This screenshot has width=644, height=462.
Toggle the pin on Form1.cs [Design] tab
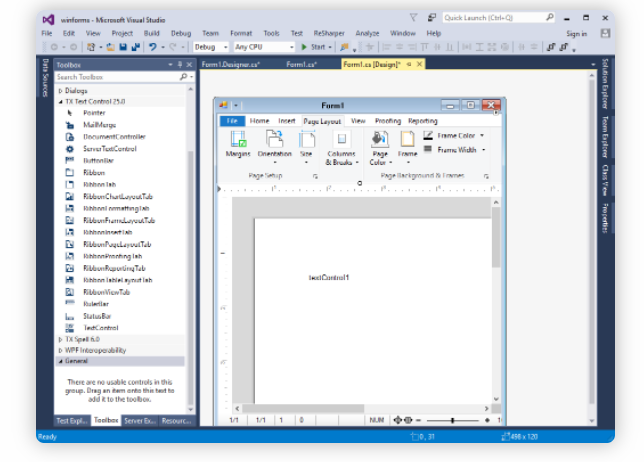click(409, 64)
